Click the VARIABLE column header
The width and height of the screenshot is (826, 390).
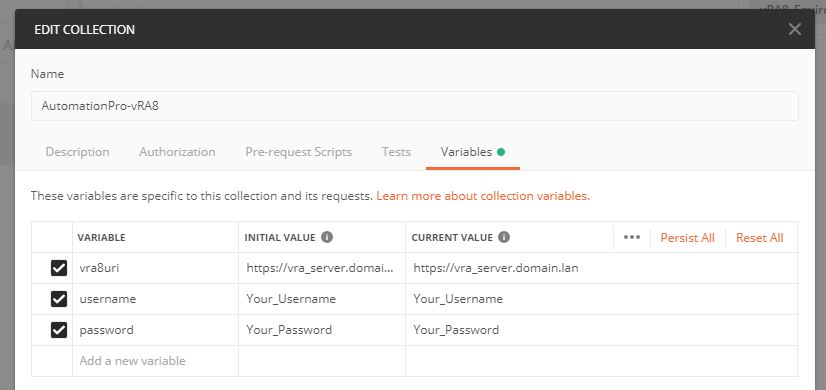click(101, 238)
